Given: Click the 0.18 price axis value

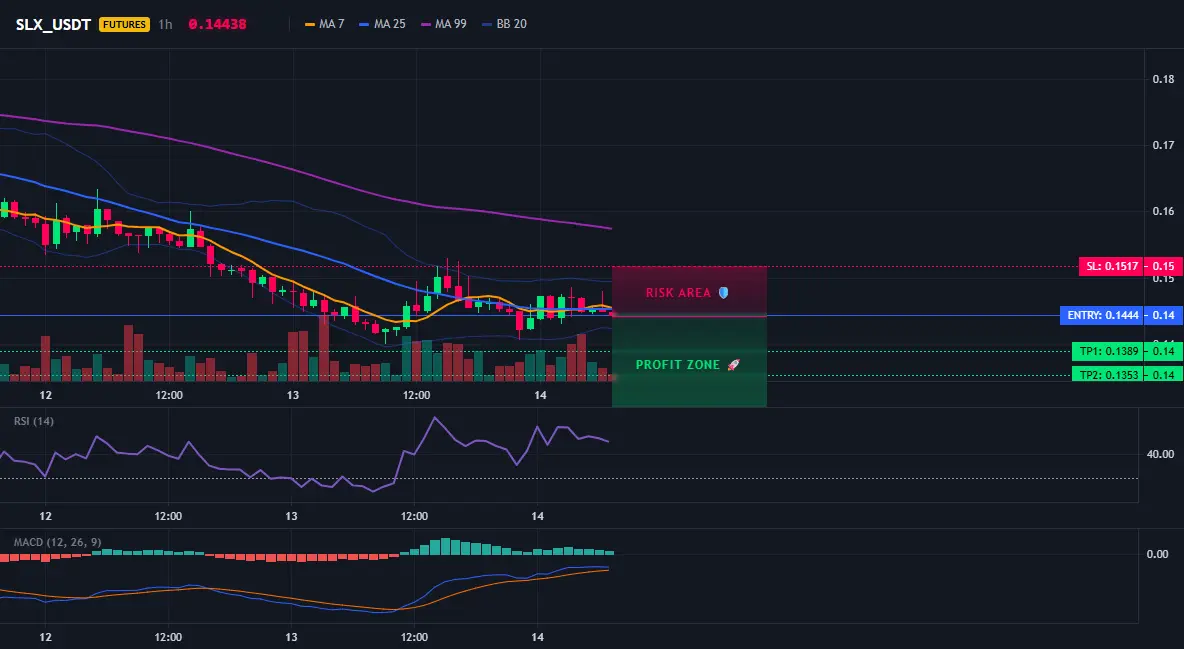Looking at the screenshot, I should 1164,79.
